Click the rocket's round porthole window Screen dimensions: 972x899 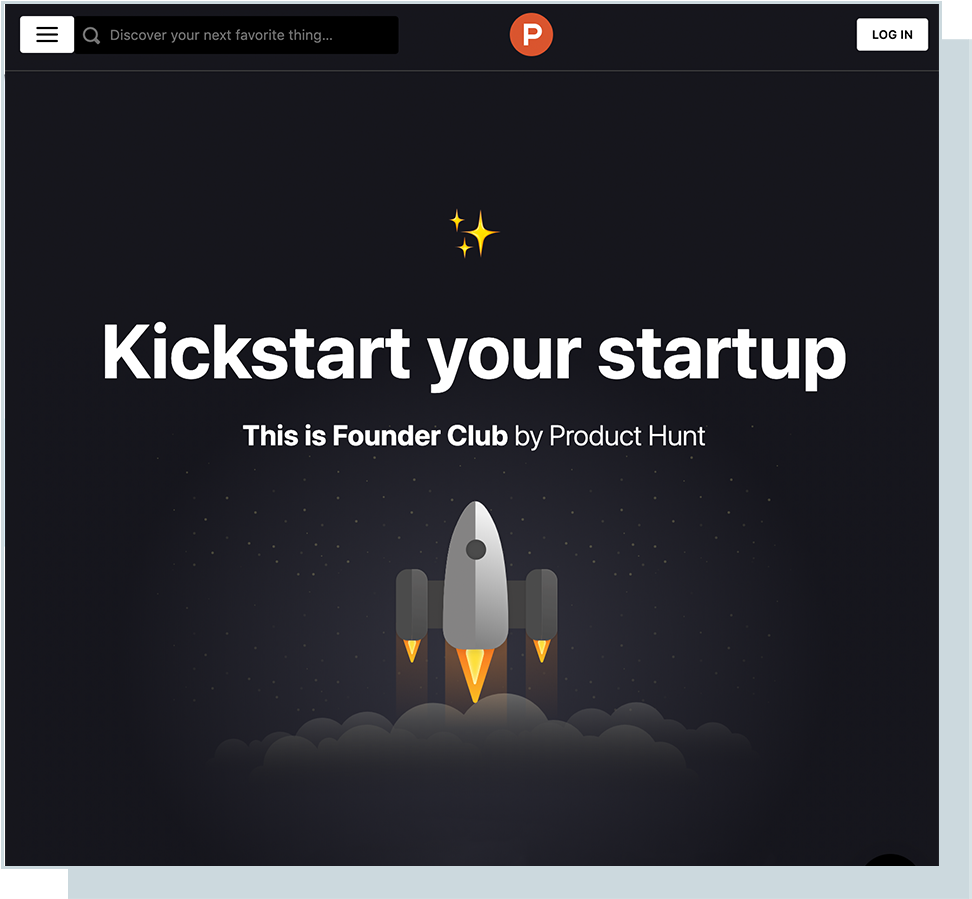pos(476,549)
